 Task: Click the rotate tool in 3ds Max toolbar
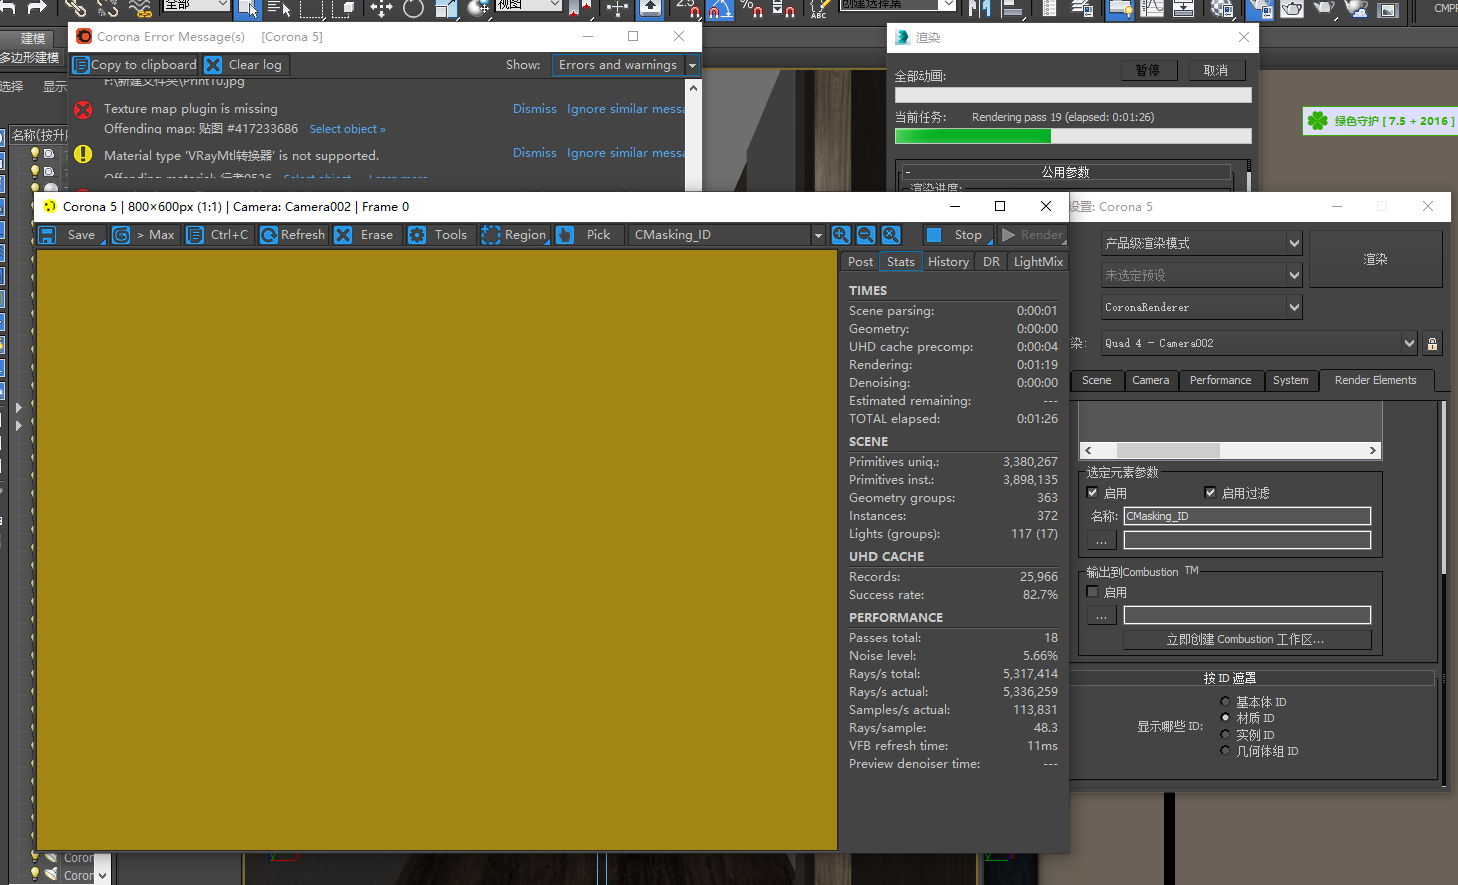pyautogui.click(x=413, y=9)
